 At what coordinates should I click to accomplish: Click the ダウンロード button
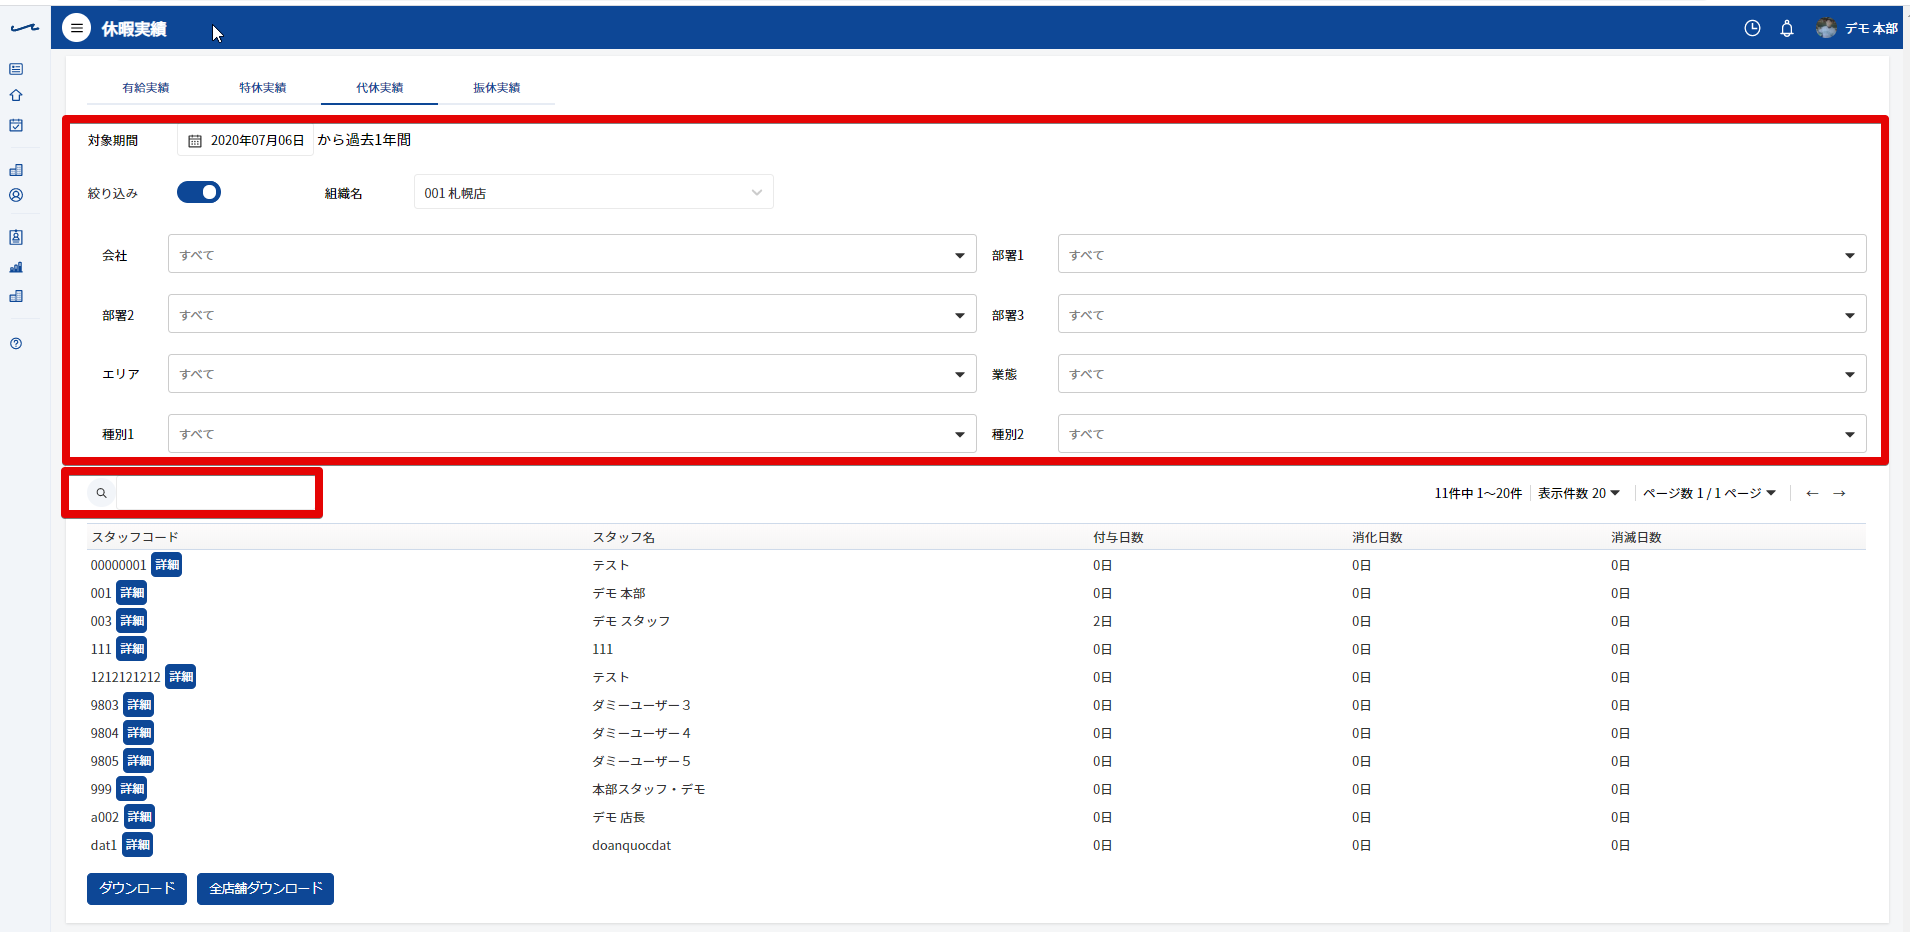click(x=137, y=888)
